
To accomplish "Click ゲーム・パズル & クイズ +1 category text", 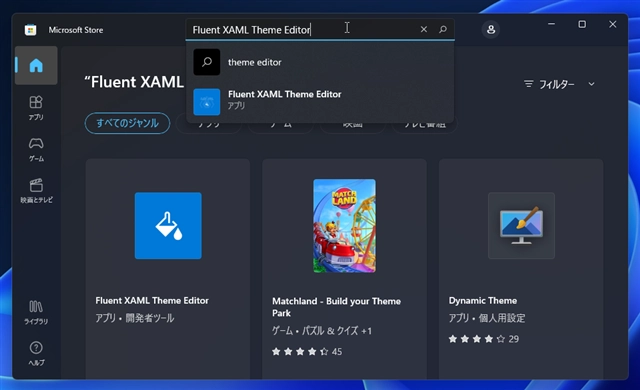I will 322,331.
